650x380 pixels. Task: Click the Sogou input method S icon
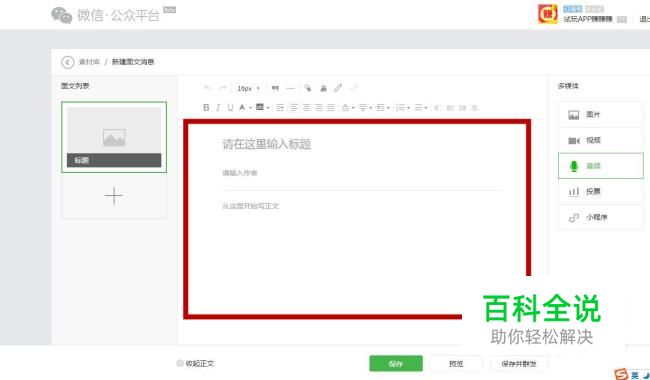pos(621,375)
